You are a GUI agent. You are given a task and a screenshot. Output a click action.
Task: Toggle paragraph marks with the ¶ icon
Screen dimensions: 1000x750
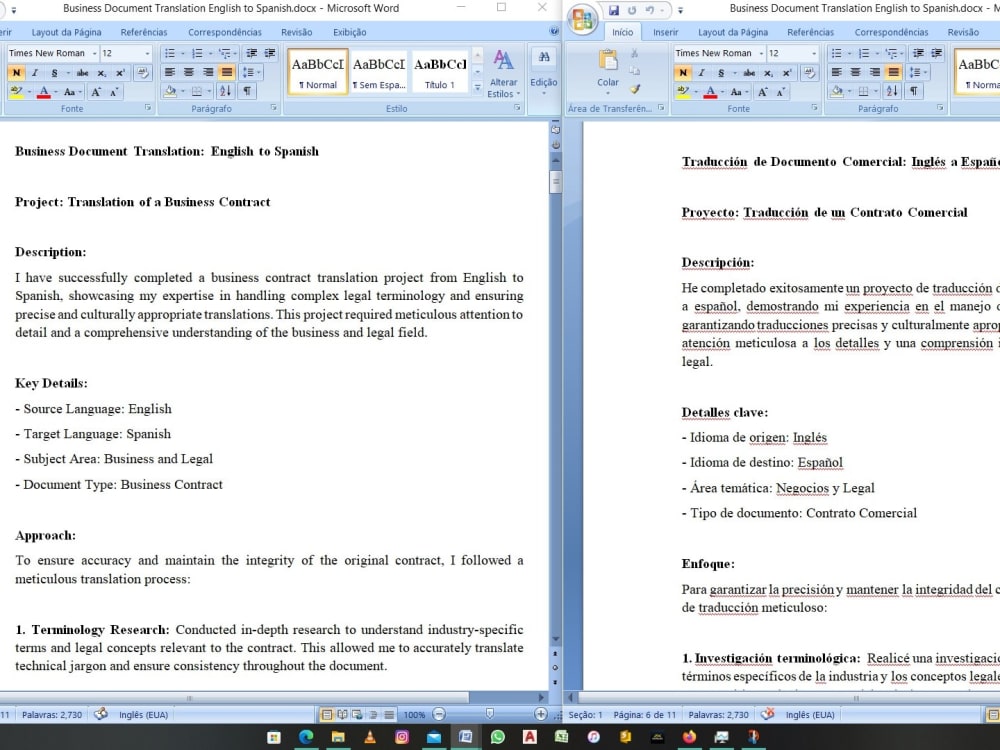[246, 91]
